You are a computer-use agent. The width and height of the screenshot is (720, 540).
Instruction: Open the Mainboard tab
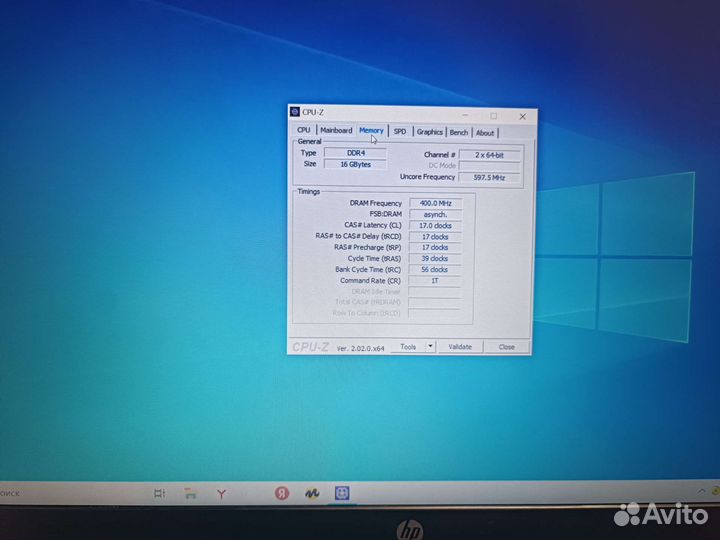pos(336,130)
